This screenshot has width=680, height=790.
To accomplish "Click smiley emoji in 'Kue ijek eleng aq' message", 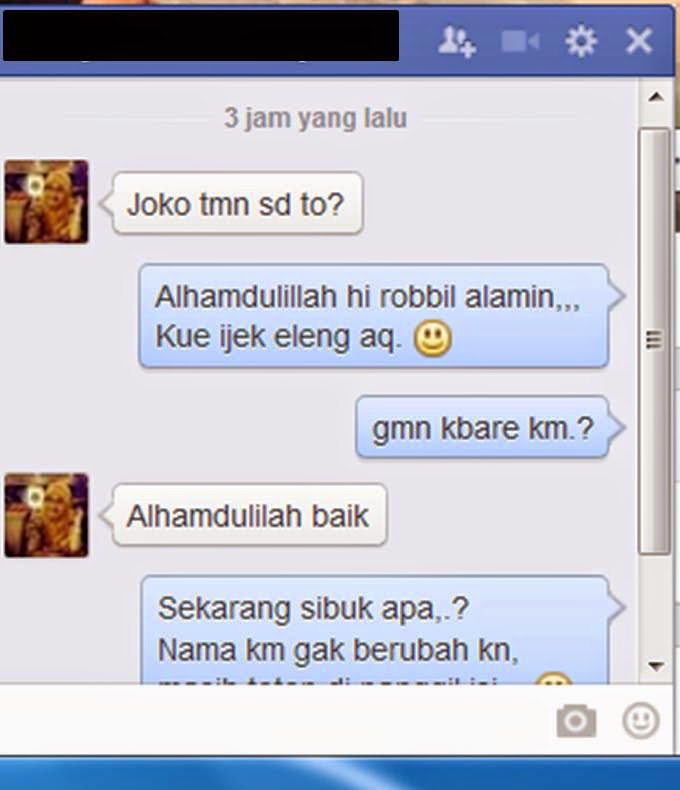I will click(433, 338).
